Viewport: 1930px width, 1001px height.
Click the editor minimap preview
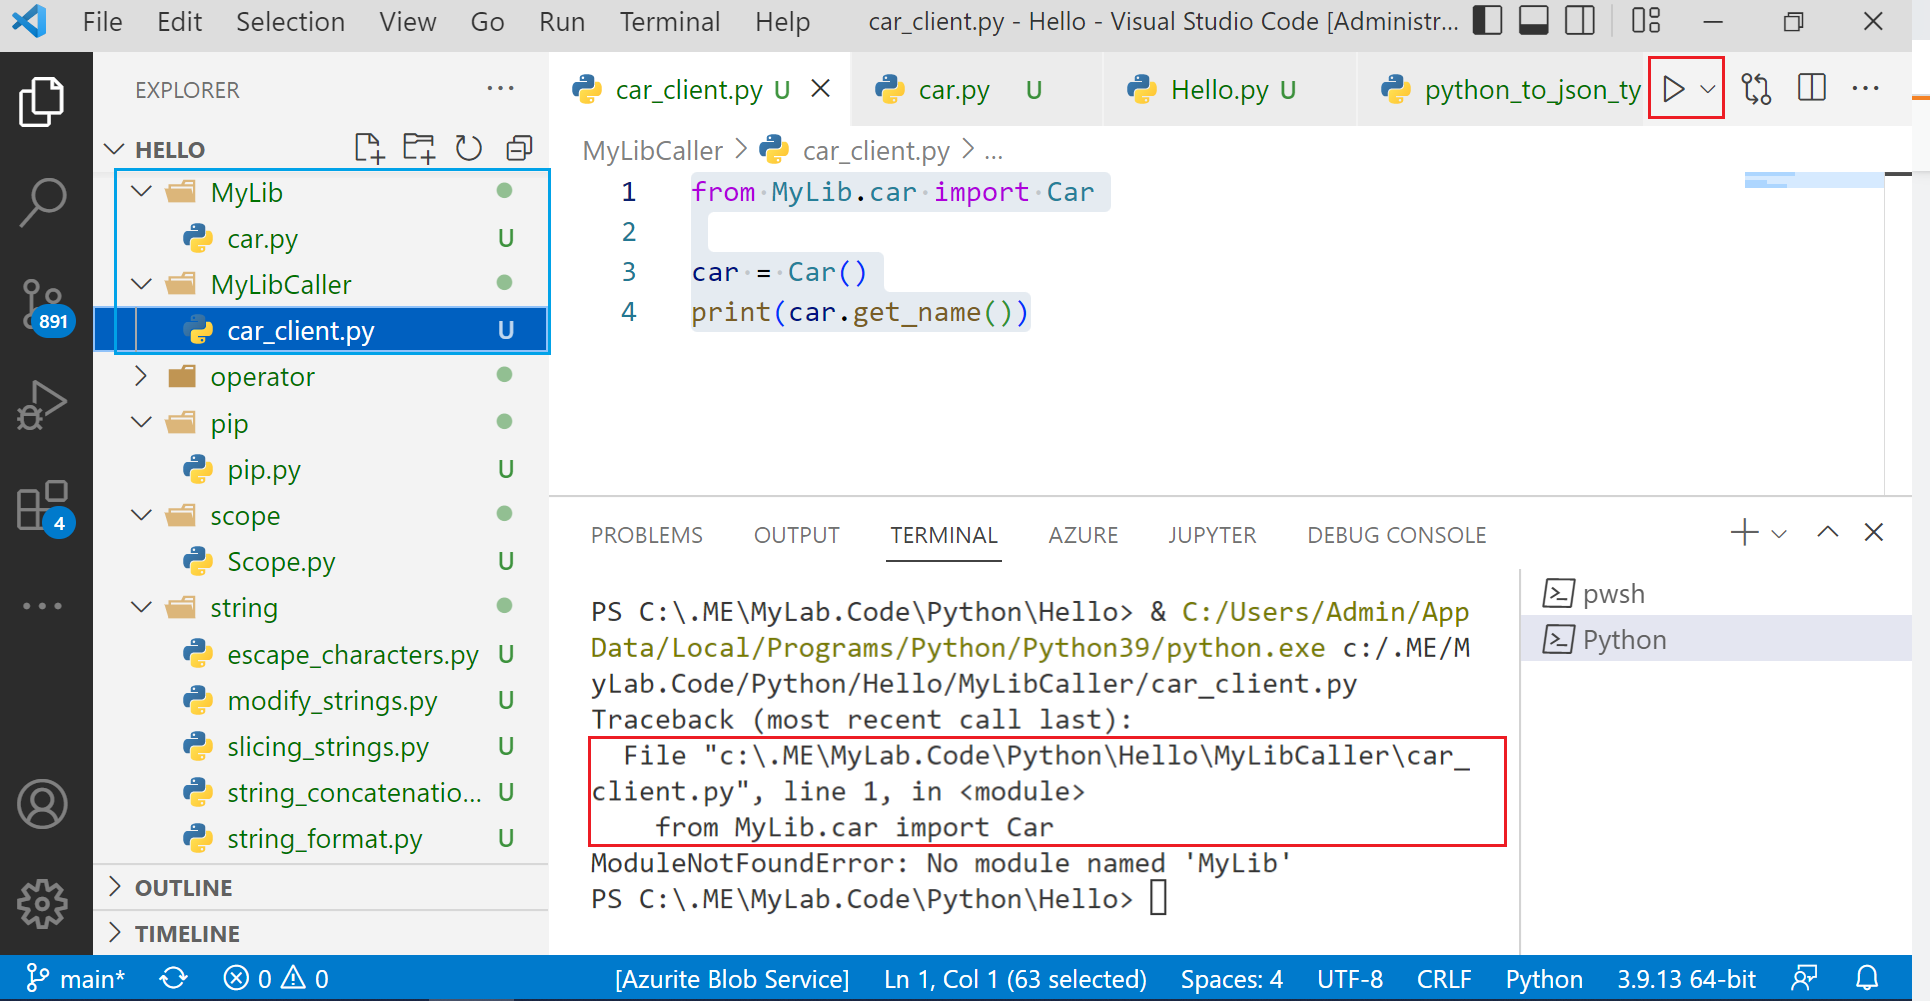click(1814, 181)
